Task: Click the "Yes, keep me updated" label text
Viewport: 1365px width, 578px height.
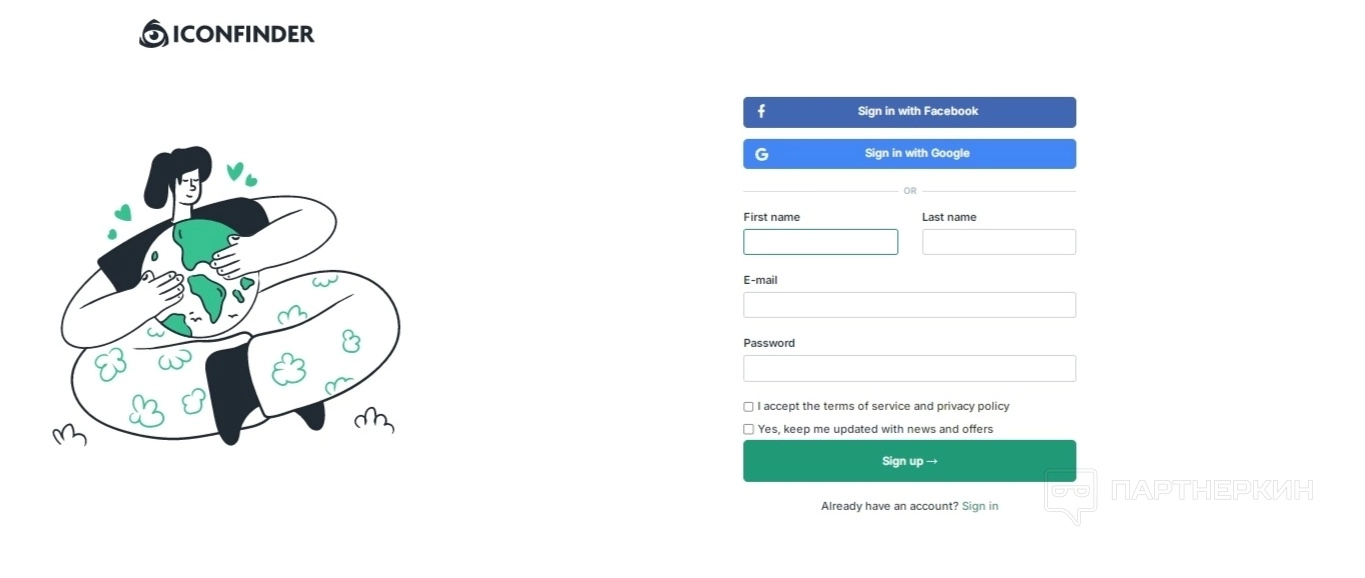Action: click(x=875, y=430)
